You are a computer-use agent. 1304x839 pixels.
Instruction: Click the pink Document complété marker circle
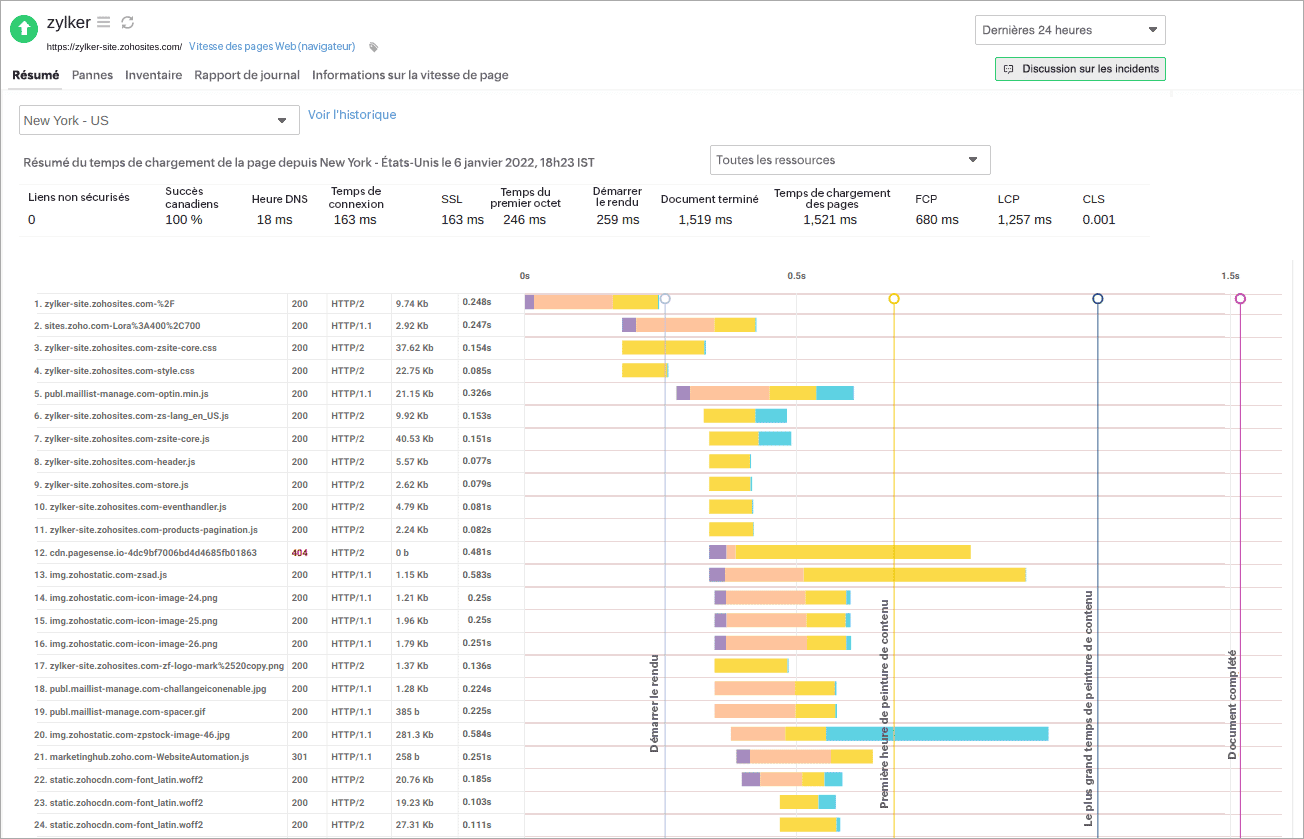[1240, 298]
